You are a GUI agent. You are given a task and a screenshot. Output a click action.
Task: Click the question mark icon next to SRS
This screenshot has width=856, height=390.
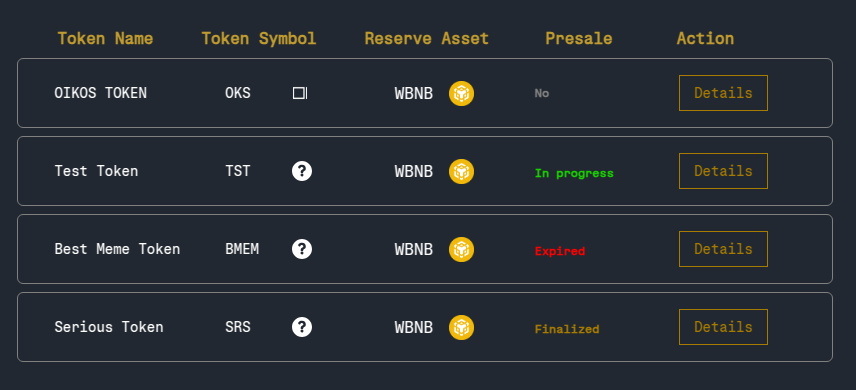(x=302, y=327)
